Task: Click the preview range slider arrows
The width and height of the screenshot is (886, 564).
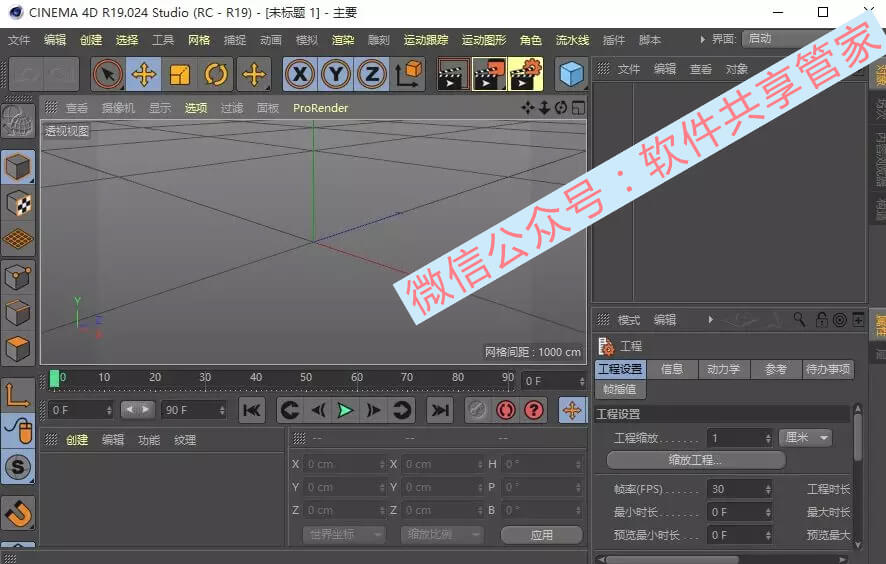Action: [137, 410]
